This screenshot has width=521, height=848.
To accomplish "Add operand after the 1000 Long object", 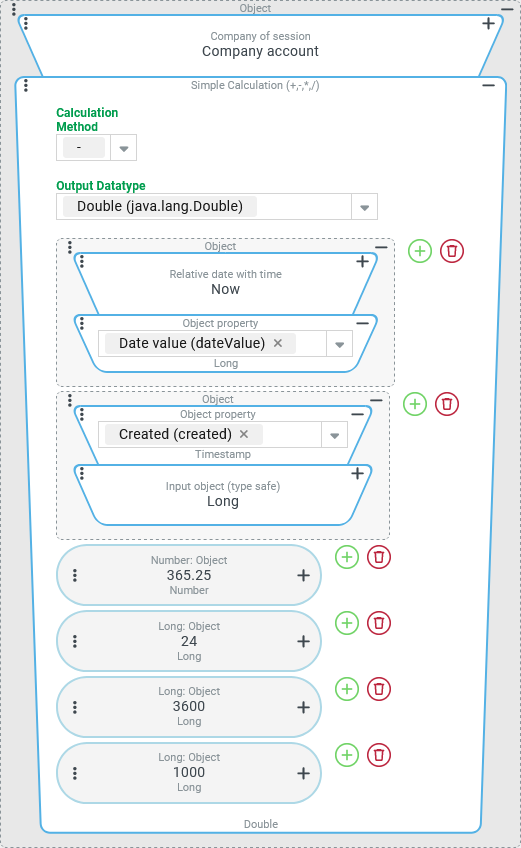I will coord(347,755).
